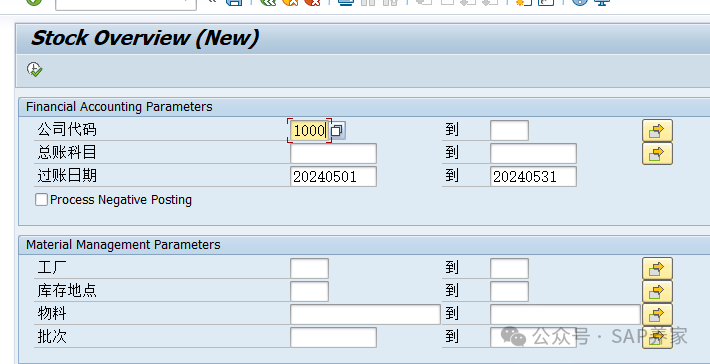Open multiple selection for 库存地点

(657, 292)
